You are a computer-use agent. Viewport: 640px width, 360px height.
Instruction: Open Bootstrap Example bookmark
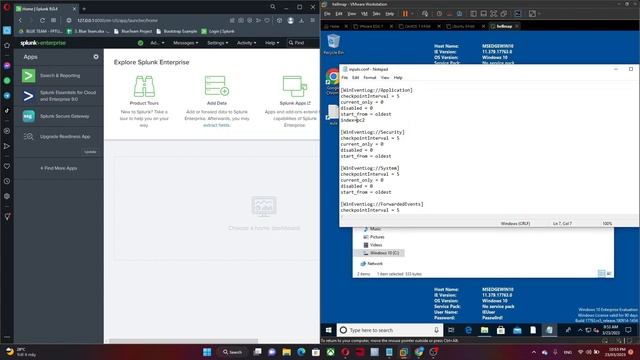click(176, 31)
